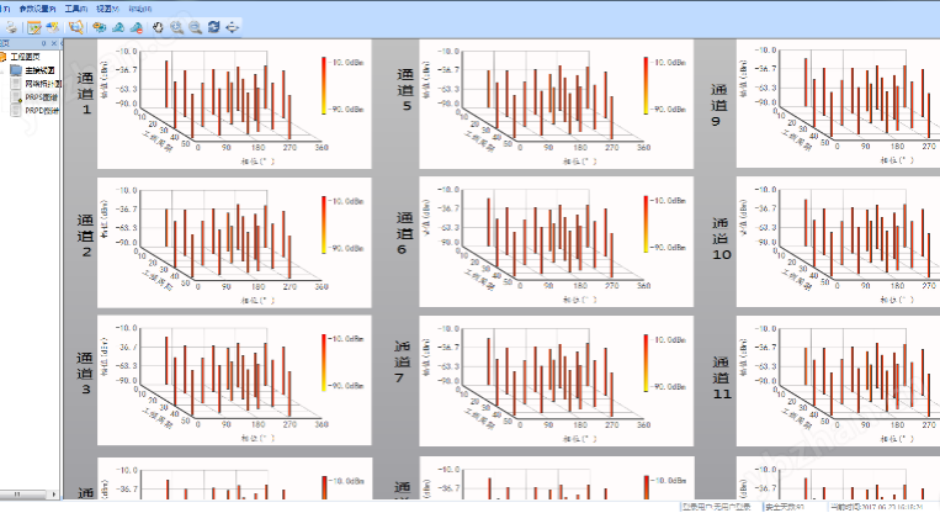This screenshot has width=941, height=514.
Task: Click the zoom in magnifier icon
Action: pos(176,27)
